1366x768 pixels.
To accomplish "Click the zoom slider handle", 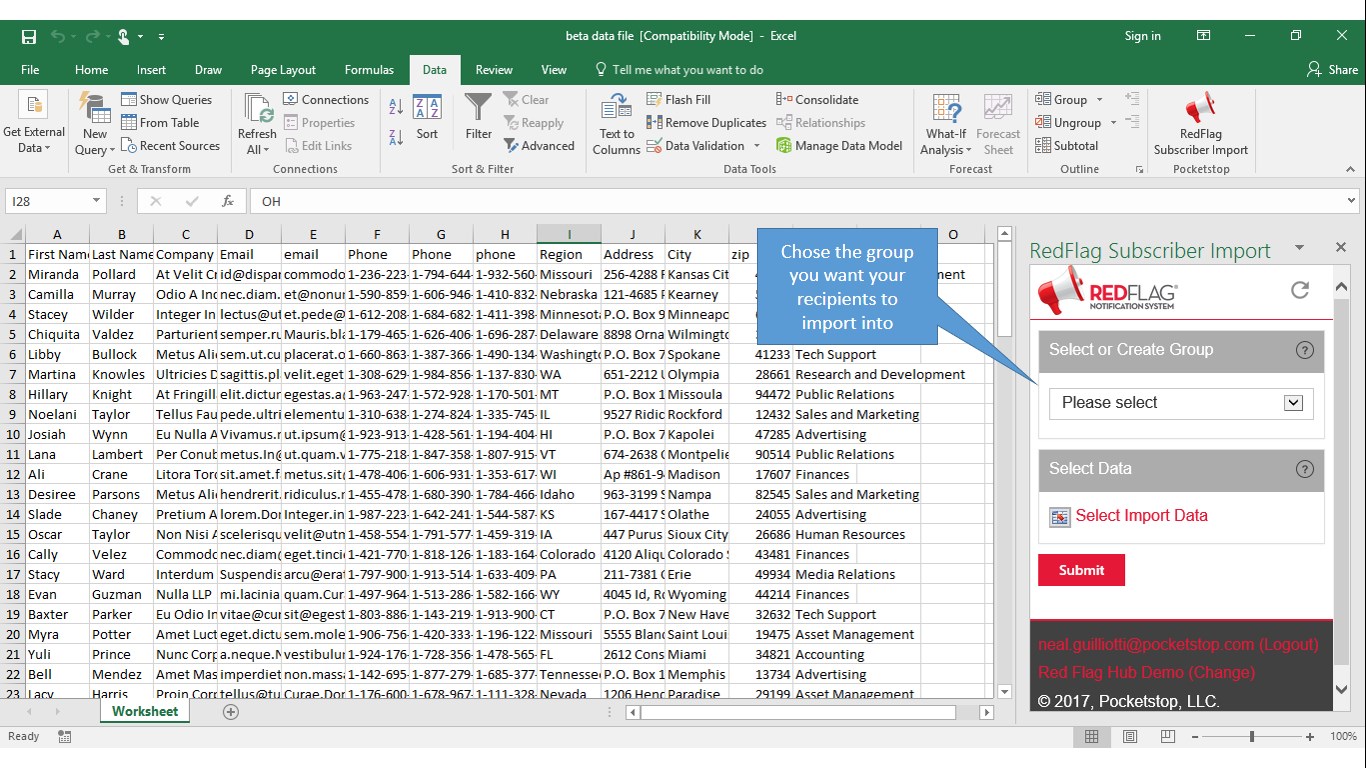I will 1251,737.
